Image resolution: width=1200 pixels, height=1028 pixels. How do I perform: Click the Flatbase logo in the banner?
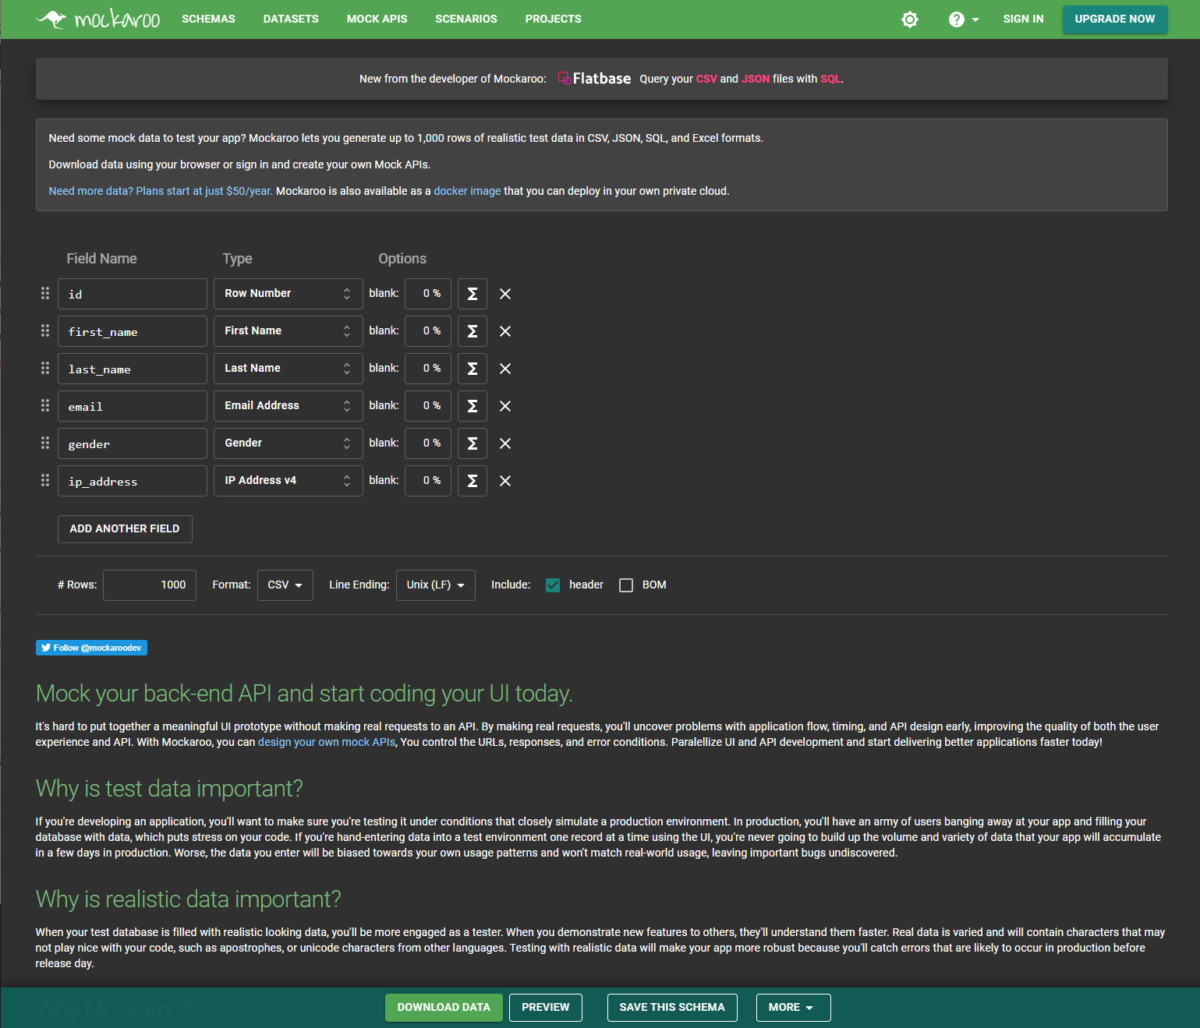point(594,77)
